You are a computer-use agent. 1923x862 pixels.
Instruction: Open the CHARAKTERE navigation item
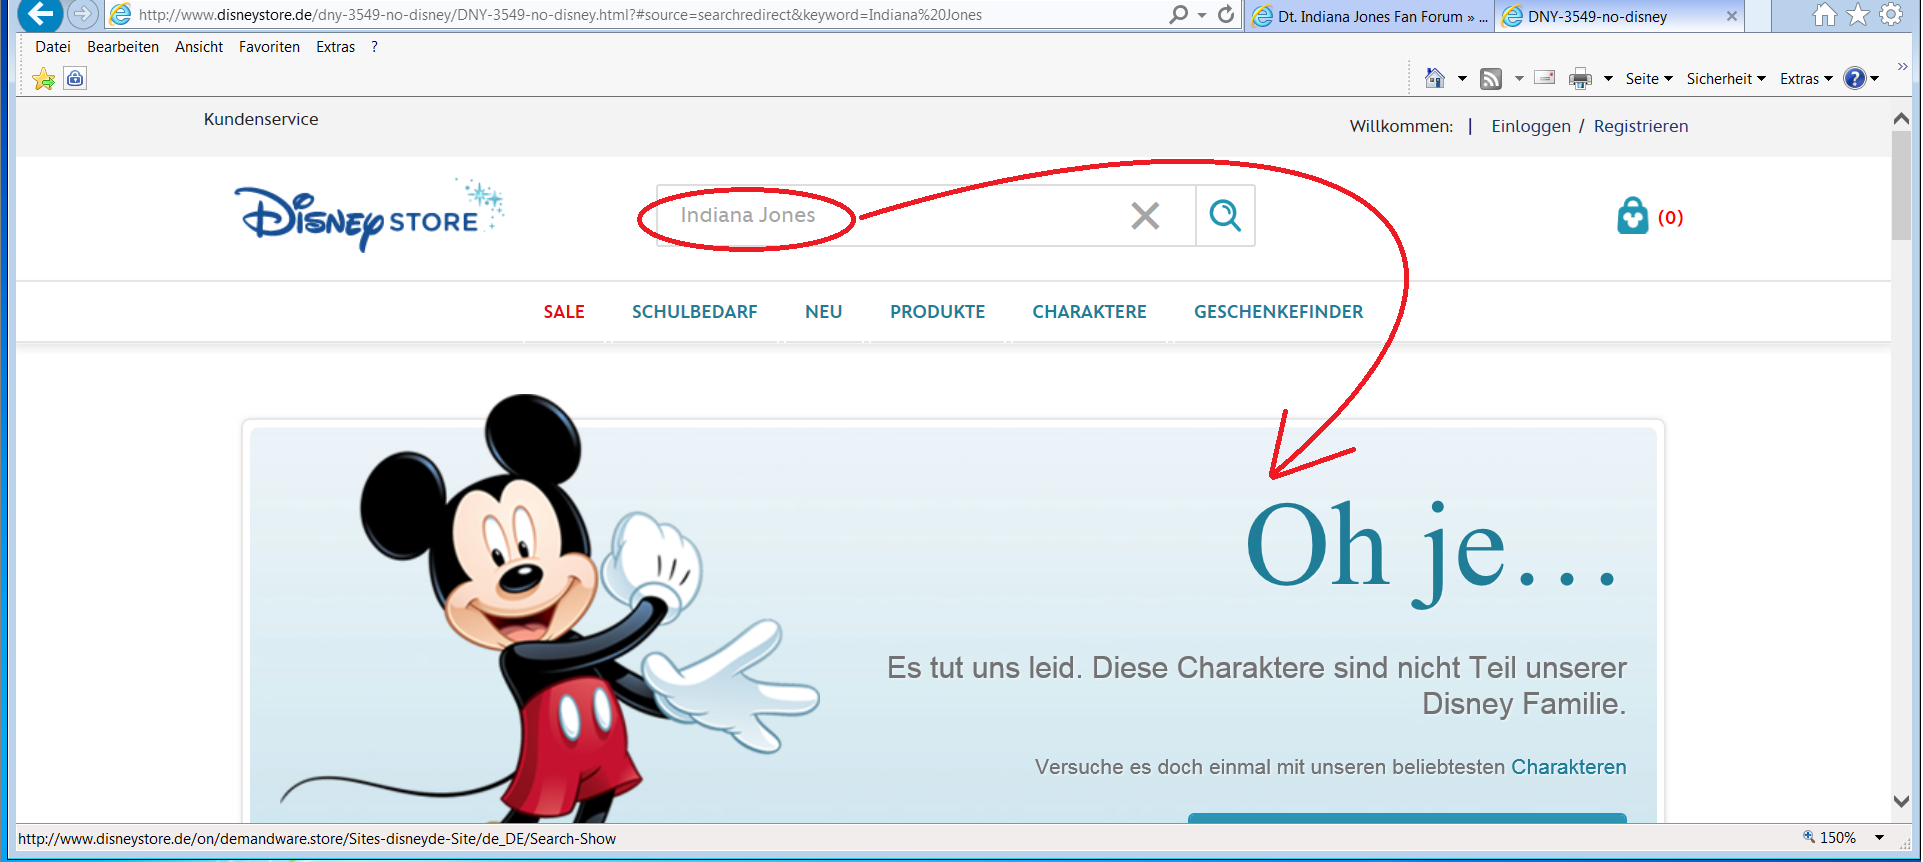point(1089,312)
